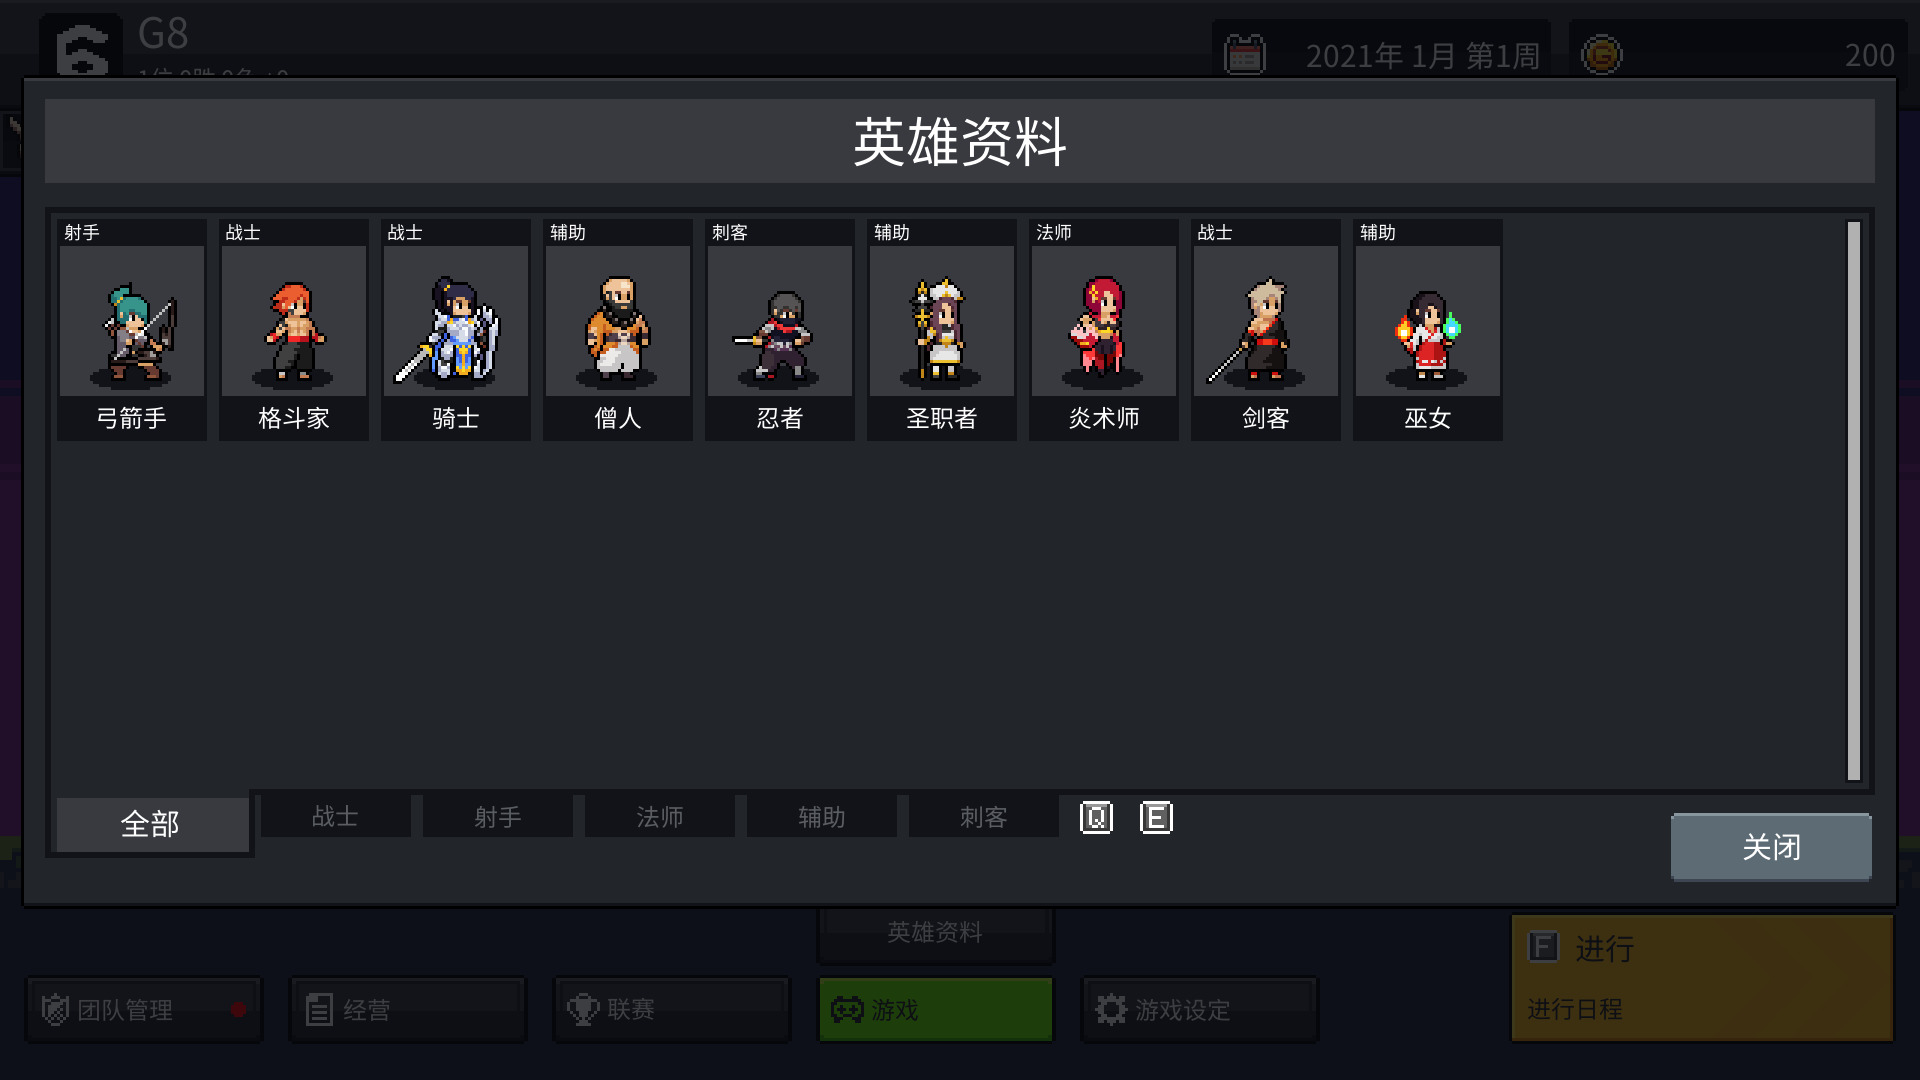
Task: Open the 骑士 knight hero profile
Action: (456, 330)
